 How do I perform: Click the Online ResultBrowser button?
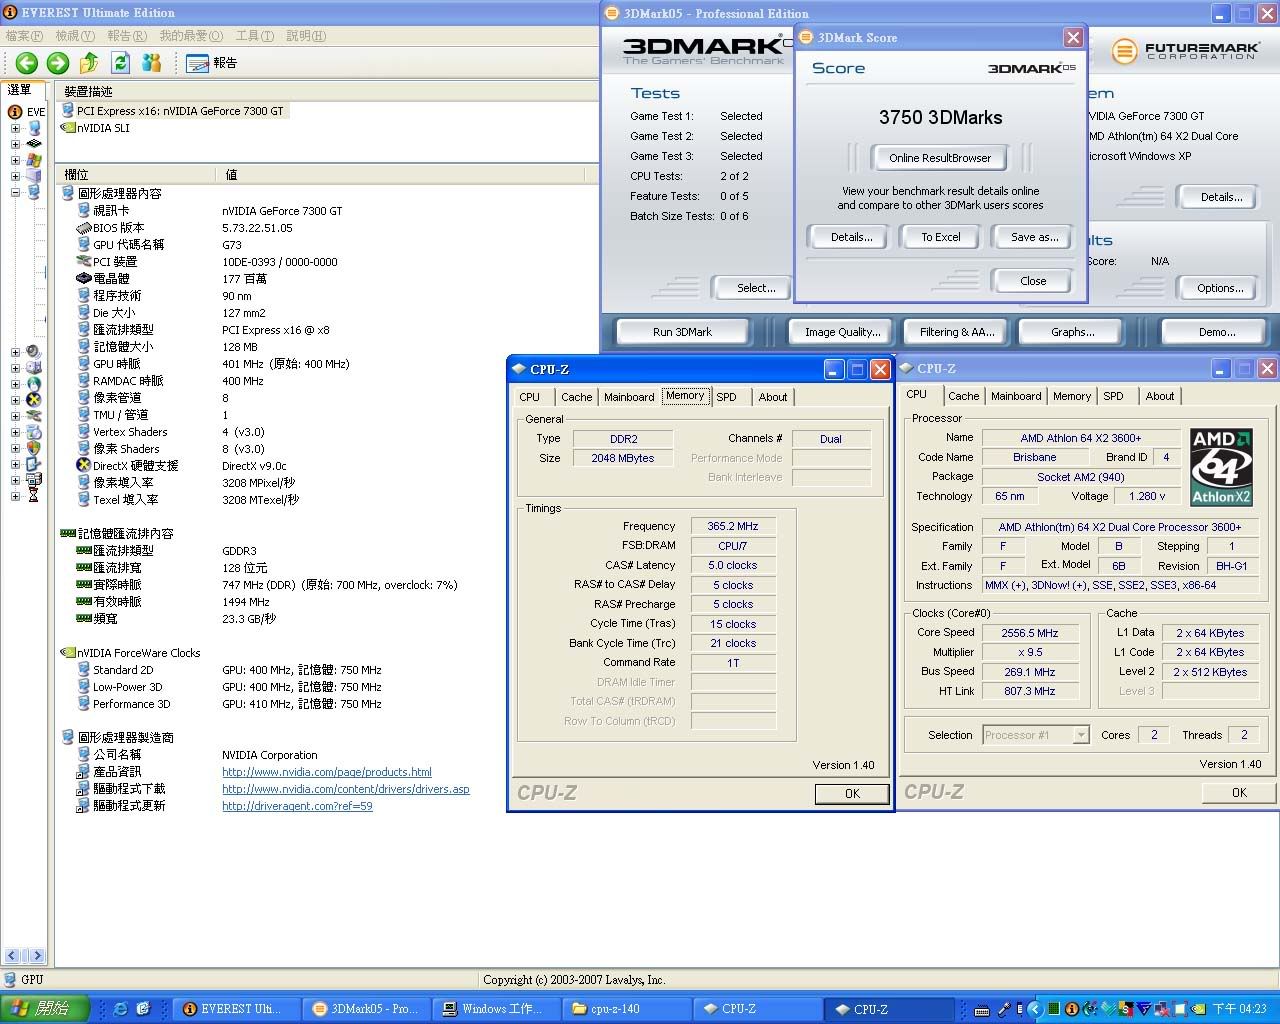tap(940, 158)
